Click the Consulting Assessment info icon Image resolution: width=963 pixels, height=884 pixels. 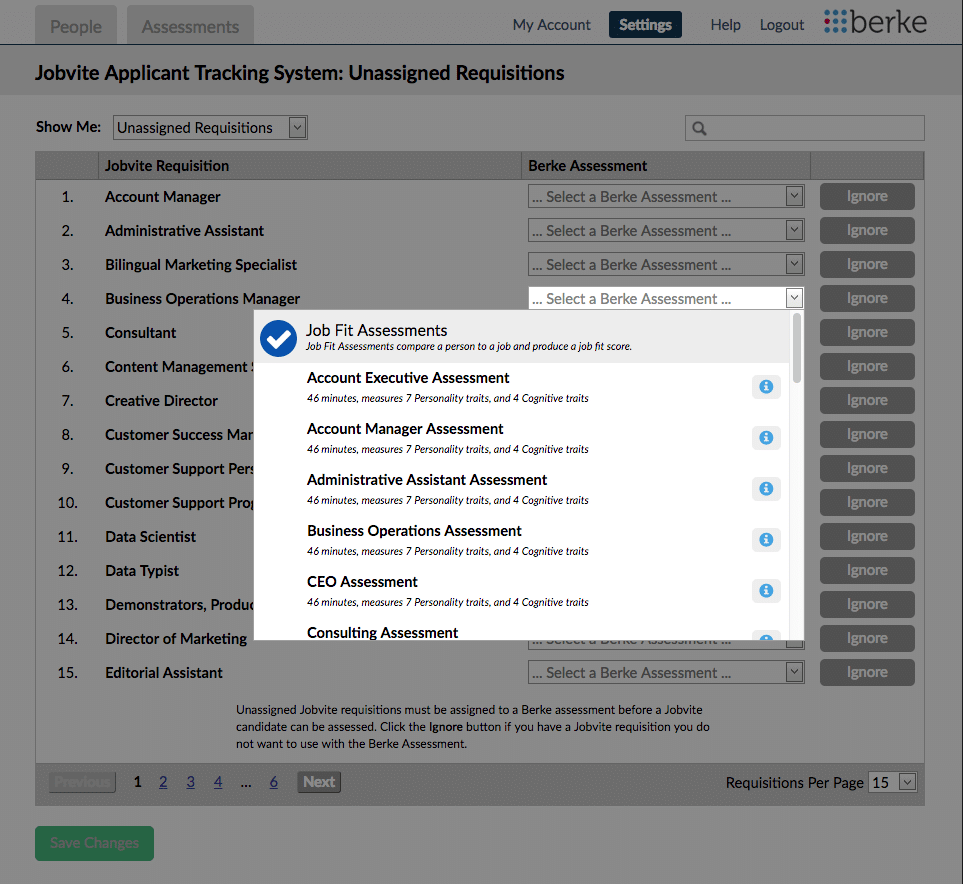pos(766,637)
